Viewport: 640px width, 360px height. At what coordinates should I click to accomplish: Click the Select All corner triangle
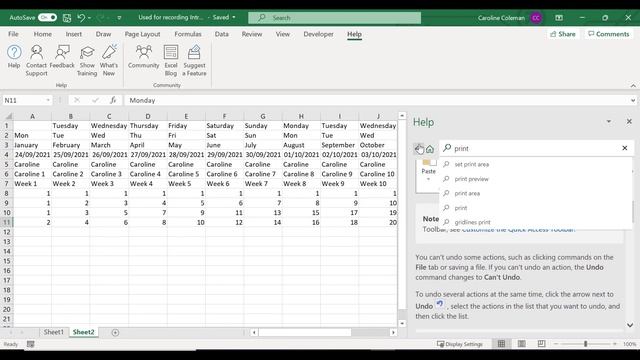pos(8,116)
